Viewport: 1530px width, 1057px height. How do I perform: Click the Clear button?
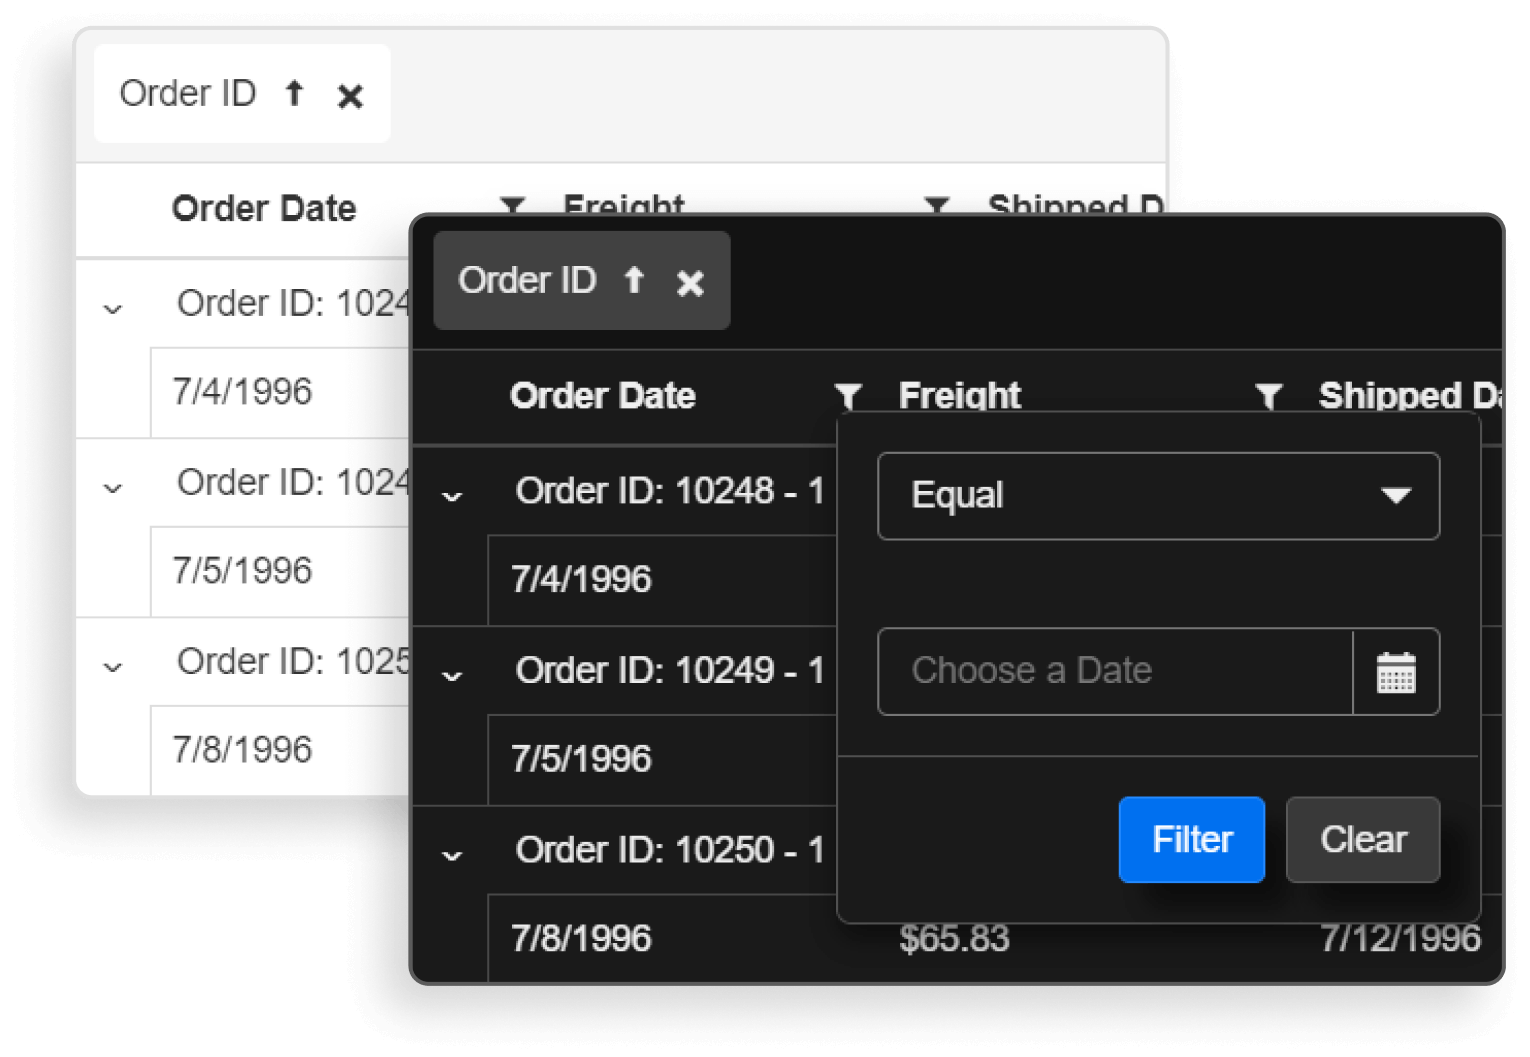pos(1362,840)
